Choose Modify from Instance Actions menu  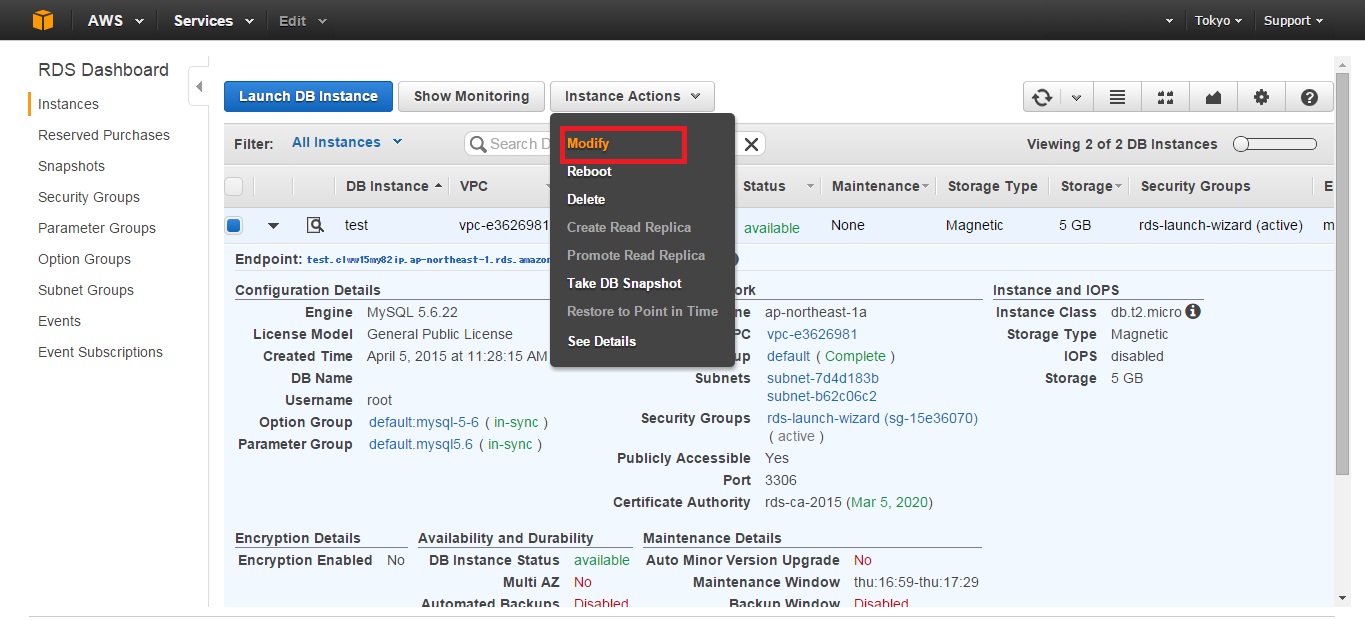pos(588,143)
